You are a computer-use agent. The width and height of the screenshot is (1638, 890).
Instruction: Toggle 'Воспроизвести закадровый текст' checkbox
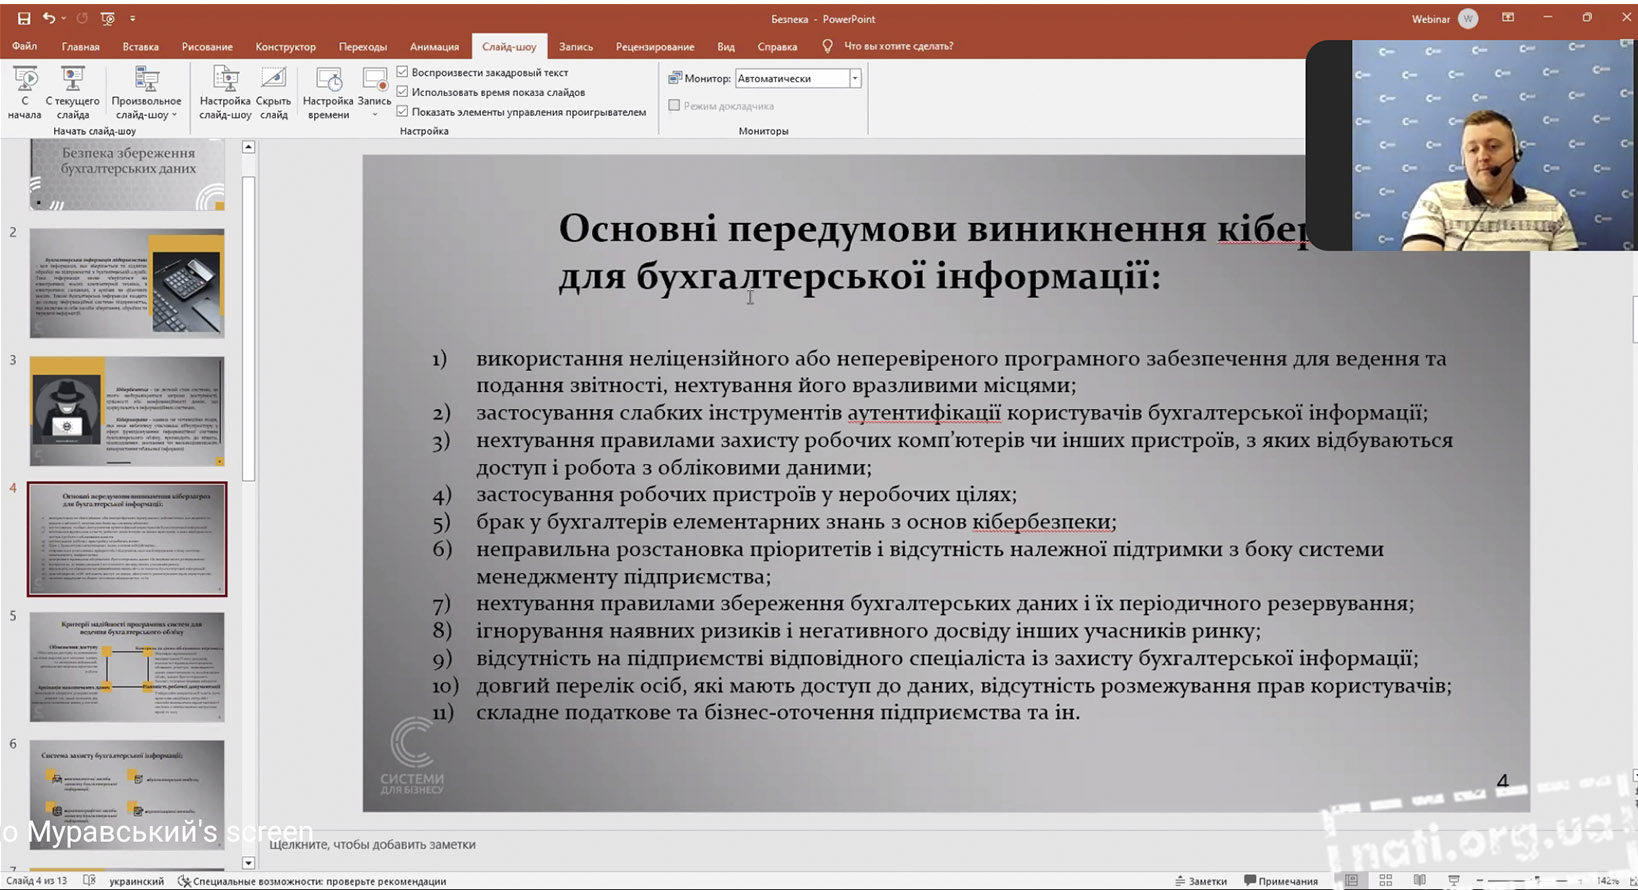(x=402, y=72)
